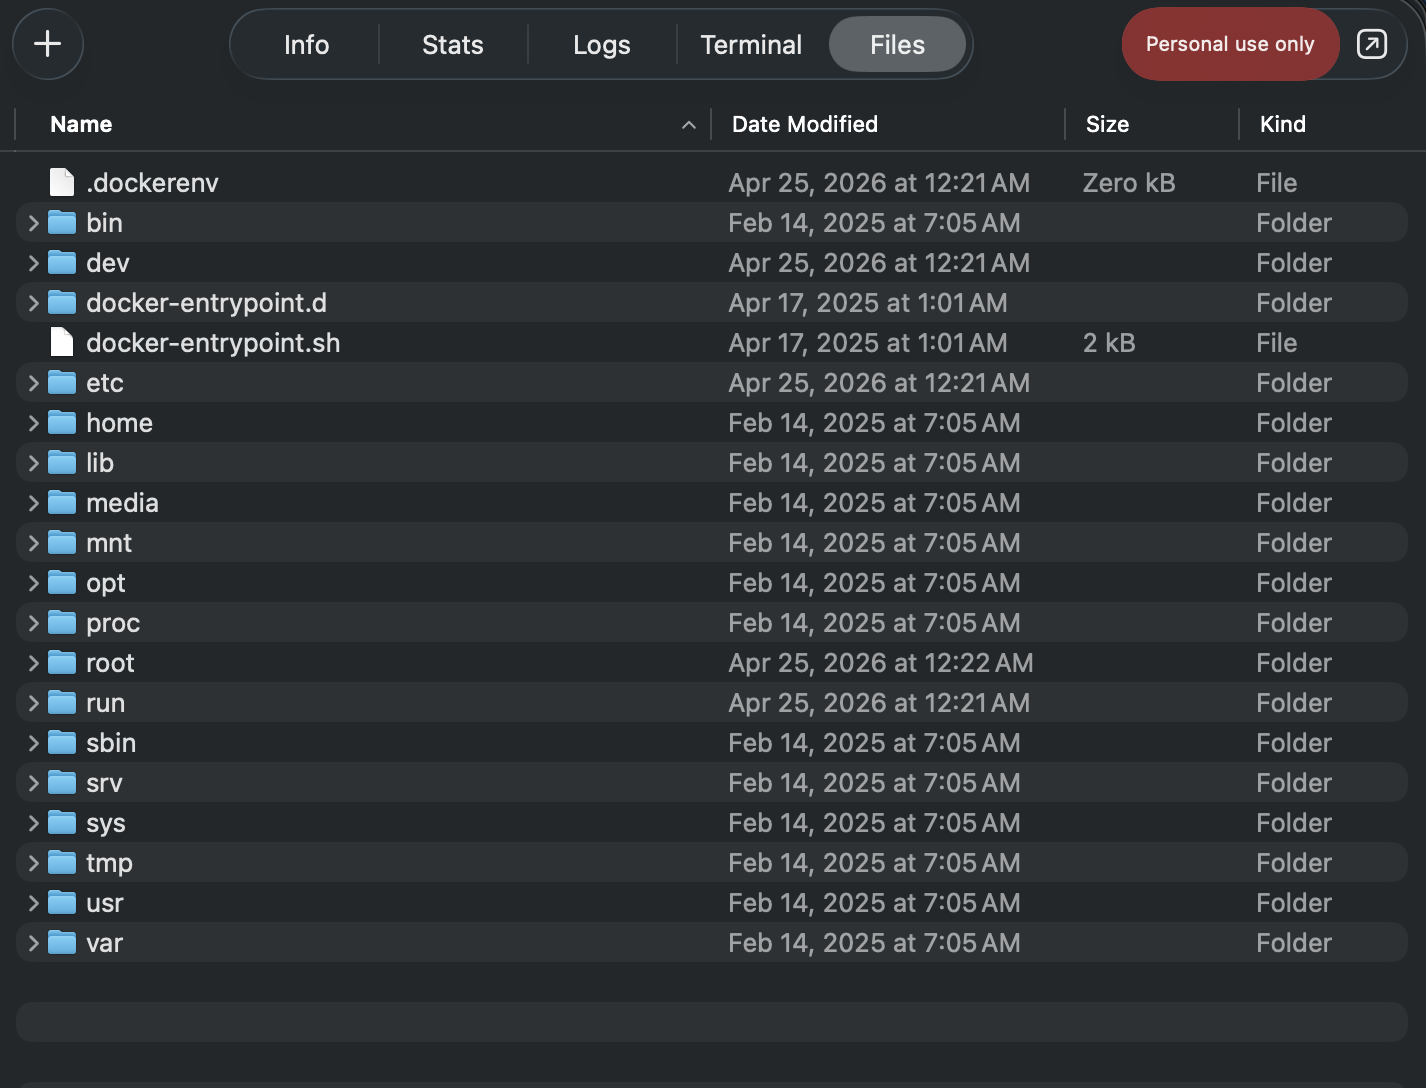The image size is (1426, 1088).
Task: Toggle sort order arrow in Name column
Action: point(688,124)
